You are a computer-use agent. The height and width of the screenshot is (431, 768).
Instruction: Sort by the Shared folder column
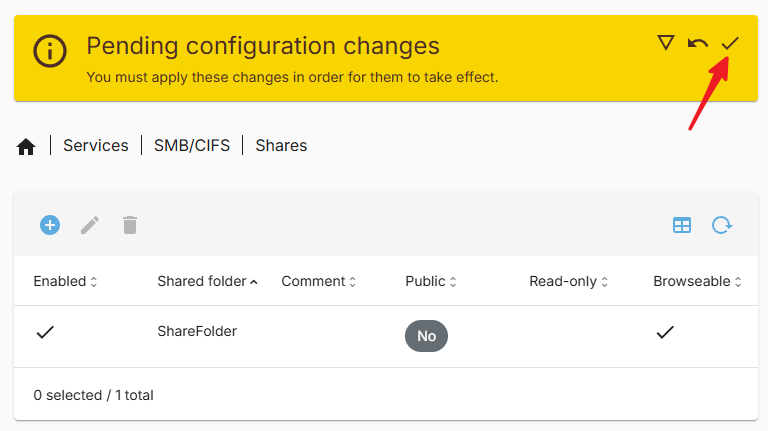[x=207, y=281]
